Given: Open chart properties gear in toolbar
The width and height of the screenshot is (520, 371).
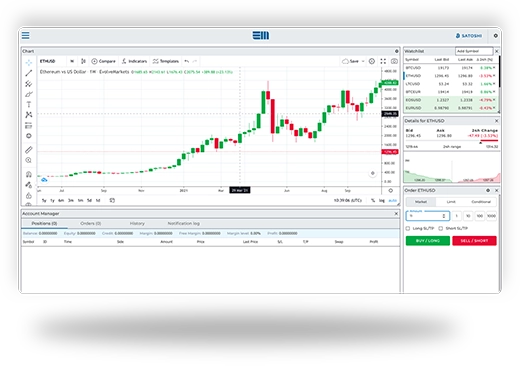Looking at the screenshot, I should tap(372, 61).
